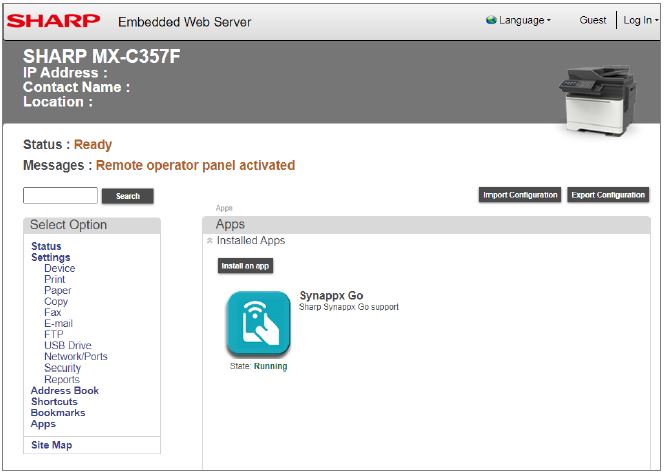Collapse the Installed Apps section

(x=209, y=241)
